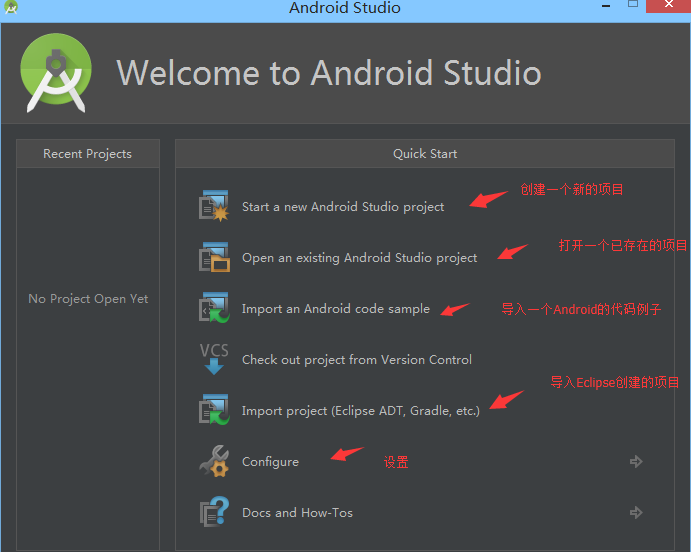691x552 pixels.
Task: Click the Import project (Eclipse ADT) icon
Action: pyautogui.click(x=214, y=410)
